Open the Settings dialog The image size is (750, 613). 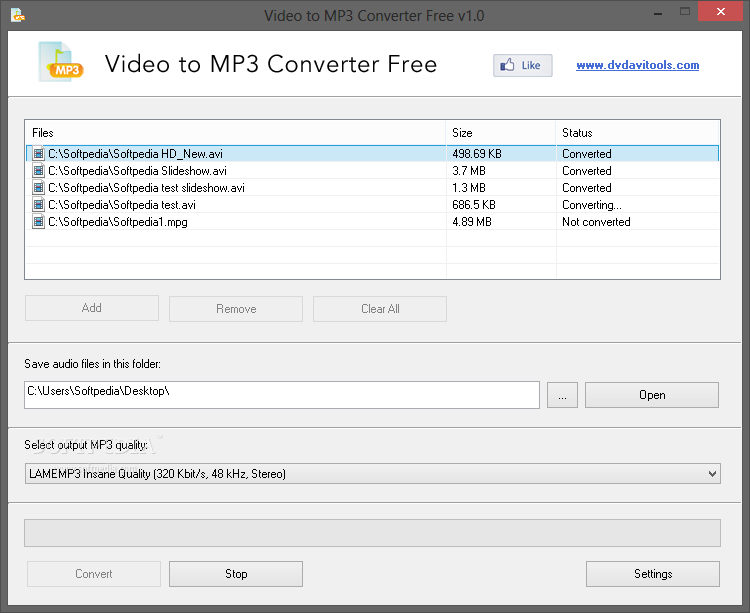click(x=653, y=574)
